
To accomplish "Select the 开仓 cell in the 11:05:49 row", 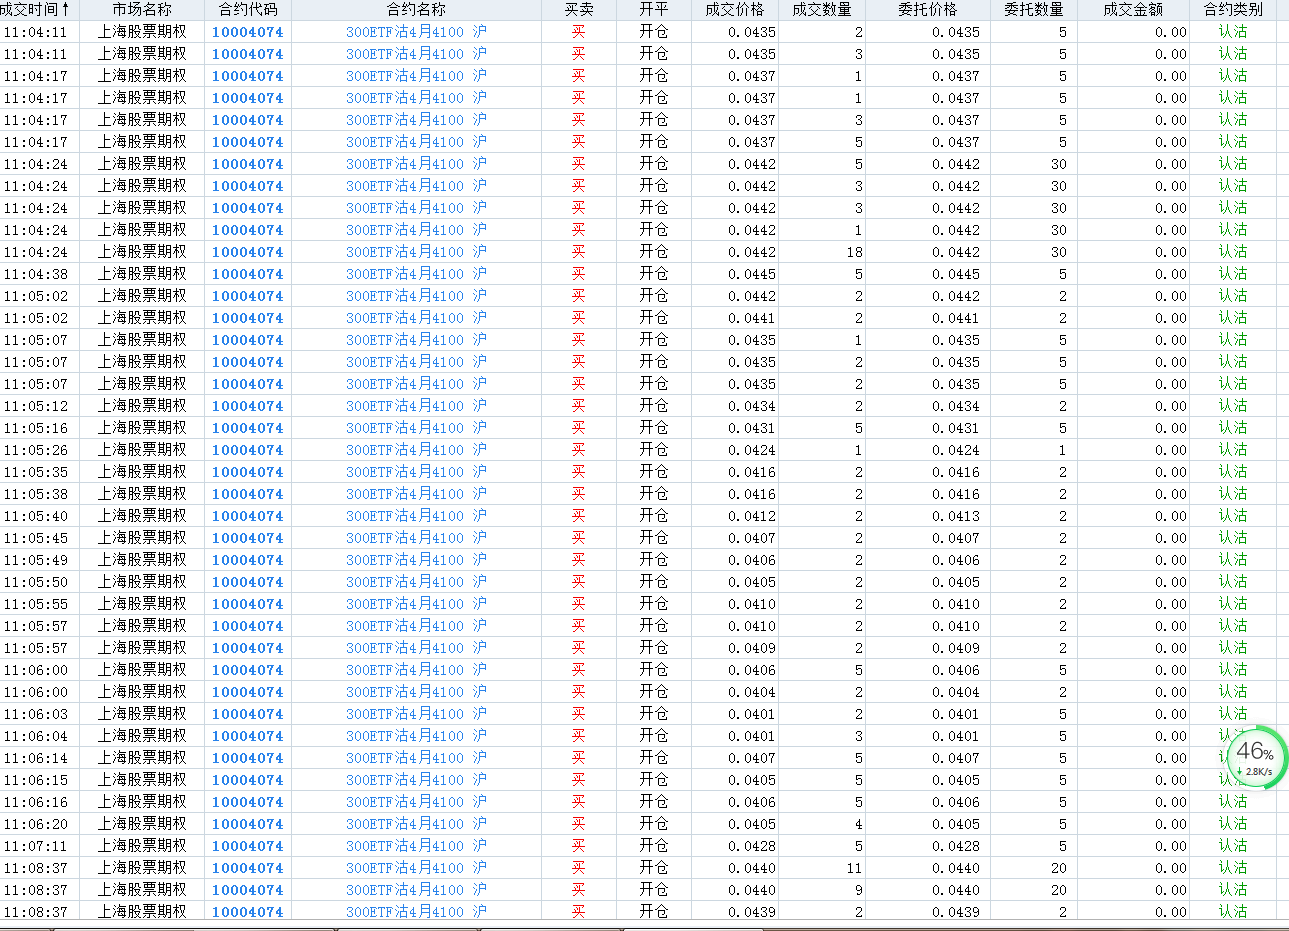I will [654, 560].
